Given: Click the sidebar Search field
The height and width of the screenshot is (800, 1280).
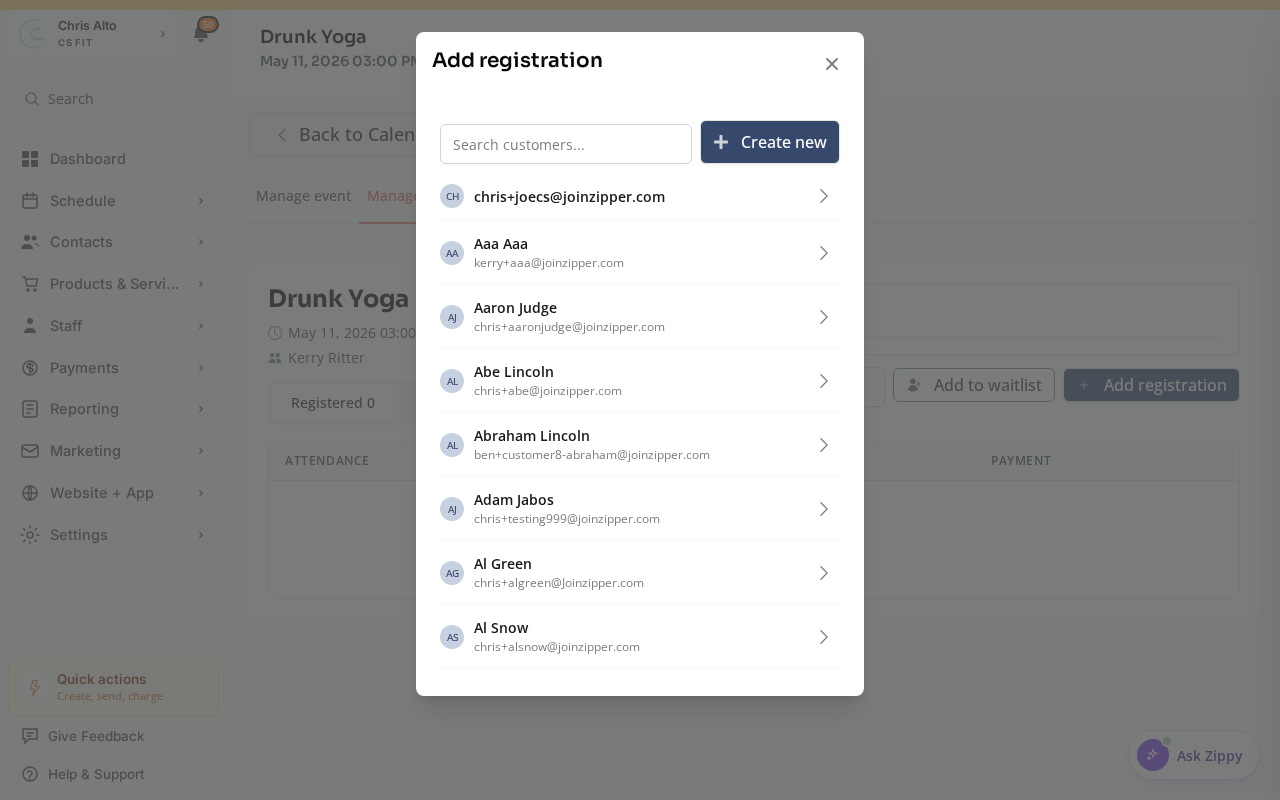Looking at the screenshot, I should 113,99.
